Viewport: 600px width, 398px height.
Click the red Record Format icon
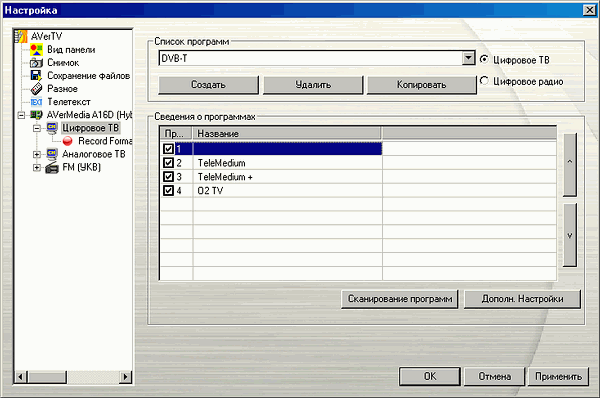[67, 141]
